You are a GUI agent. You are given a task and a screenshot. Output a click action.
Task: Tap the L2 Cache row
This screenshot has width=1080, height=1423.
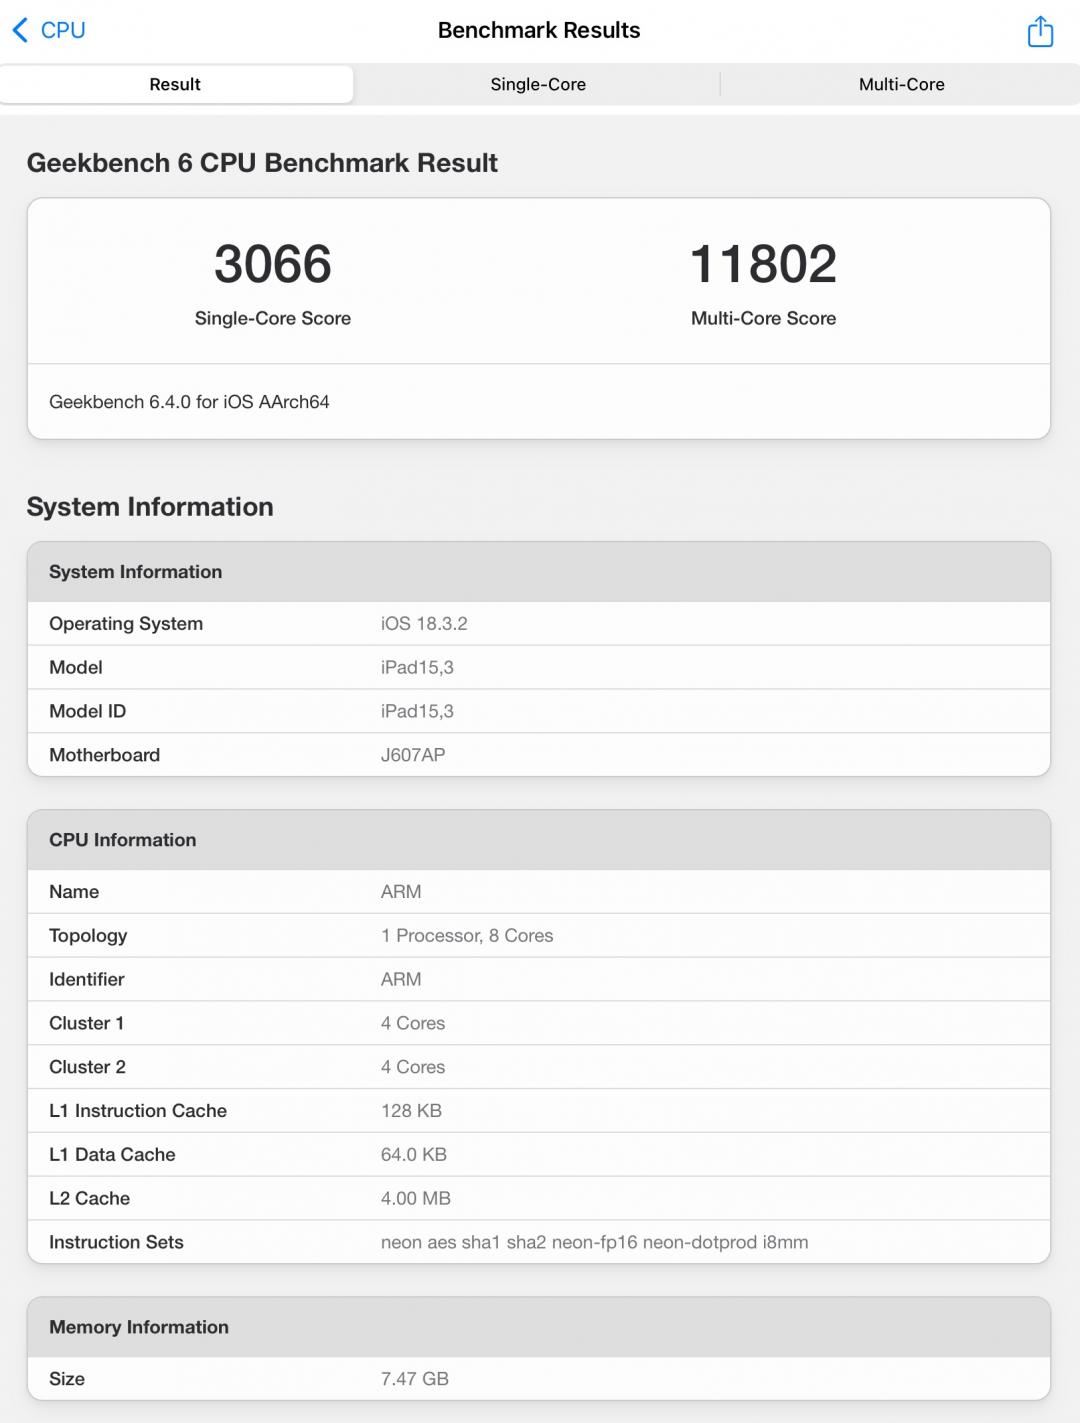538,1198
